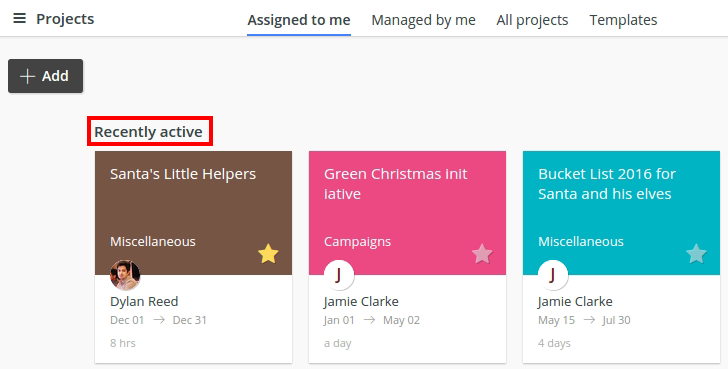The height and width of the screenshot is (369, 728).
Task: Click the May 15 start date
Action: pos(557,320)
